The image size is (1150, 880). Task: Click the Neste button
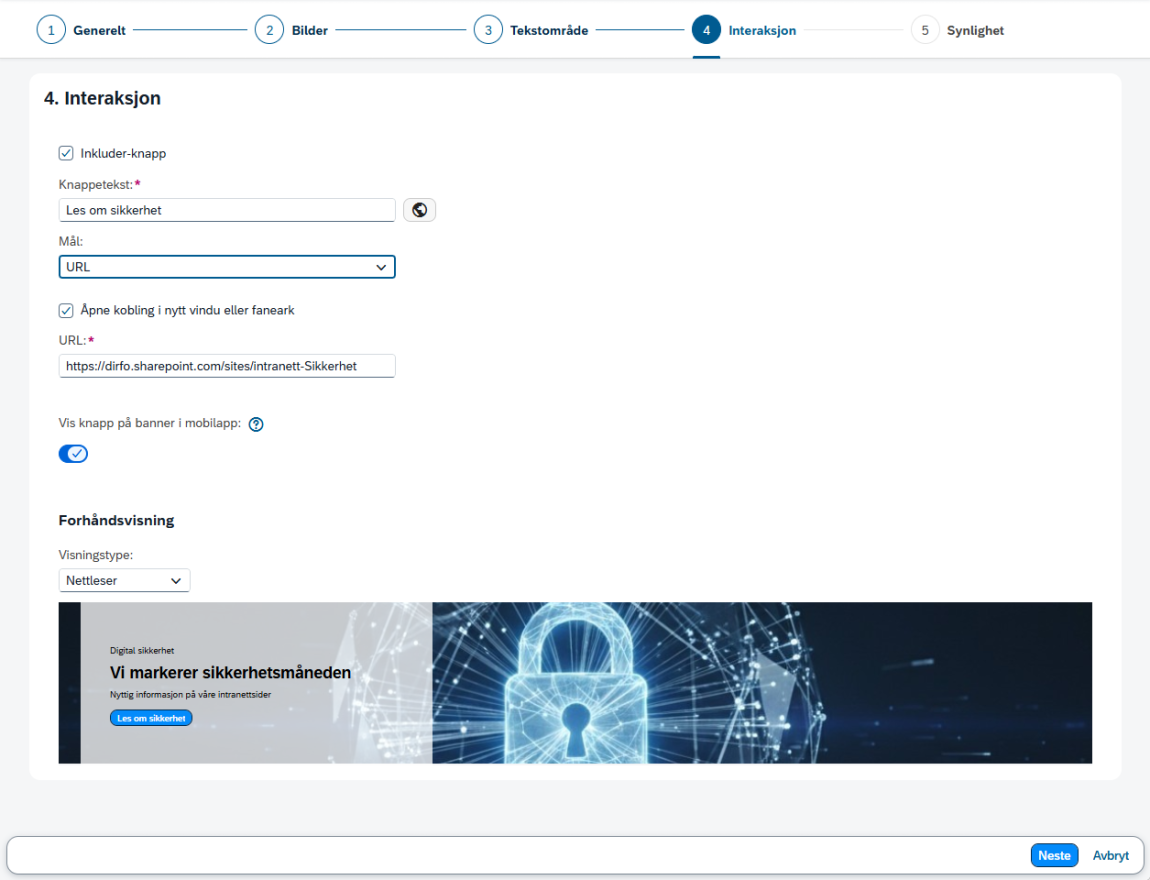[x=1054, y=855]
